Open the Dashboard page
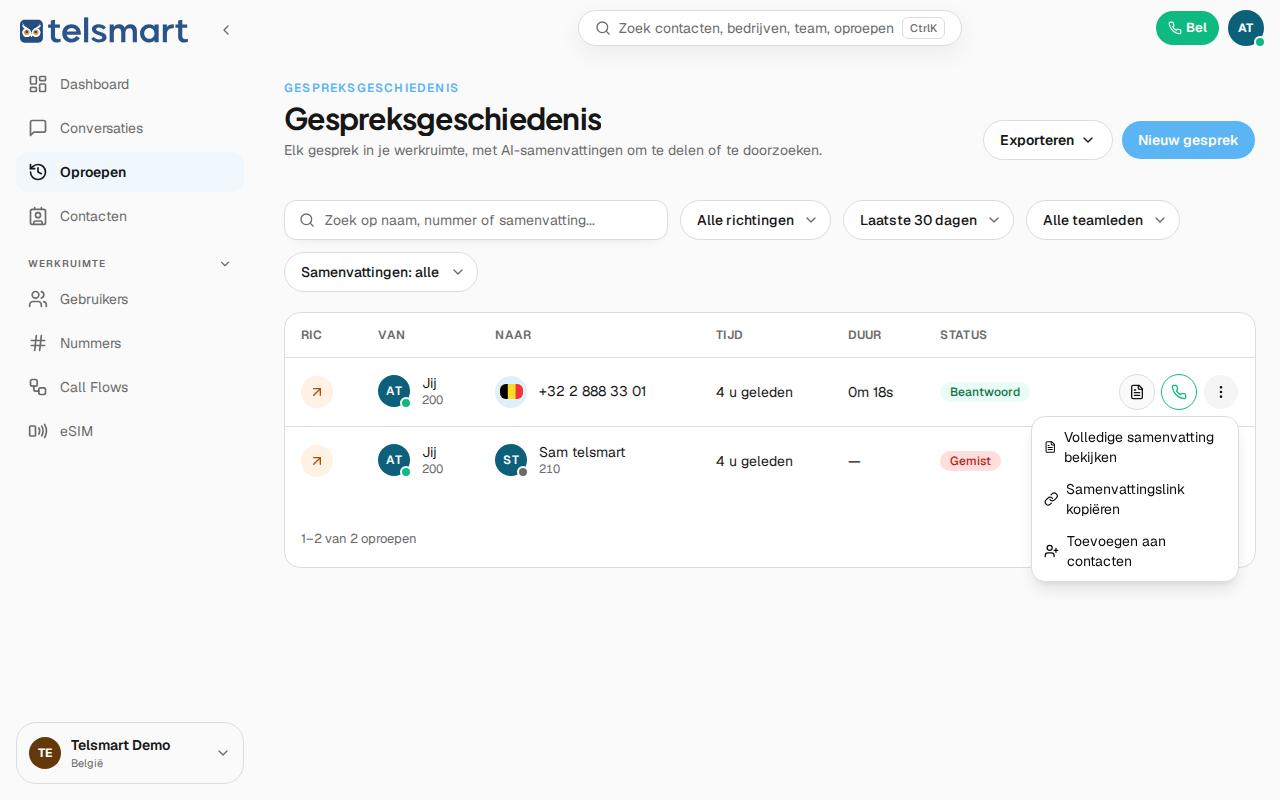The image size is (1280, 800). [x=130, y=84]
